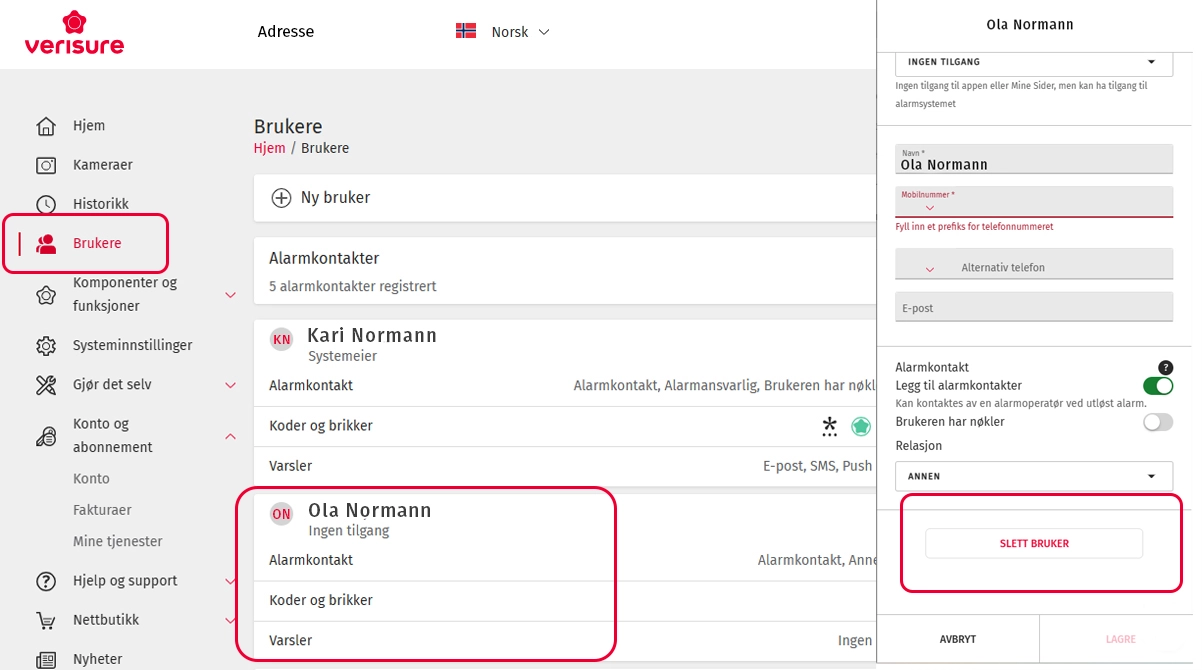
Task: Click the asterisk code icon in Kari's row
Action: click(830, 427)
